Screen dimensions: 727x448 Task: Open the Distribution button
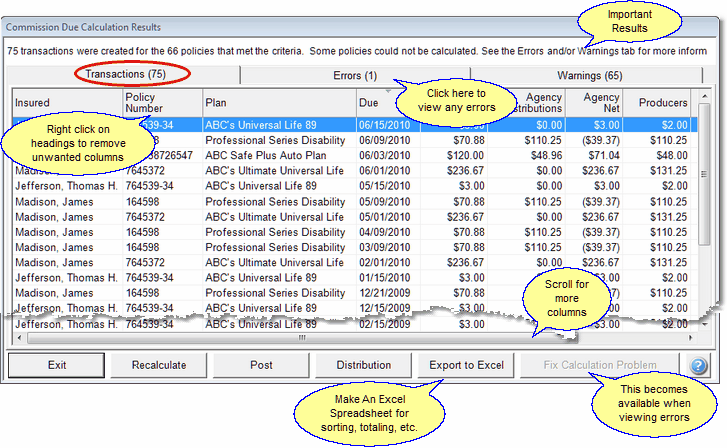pos(363,365)
